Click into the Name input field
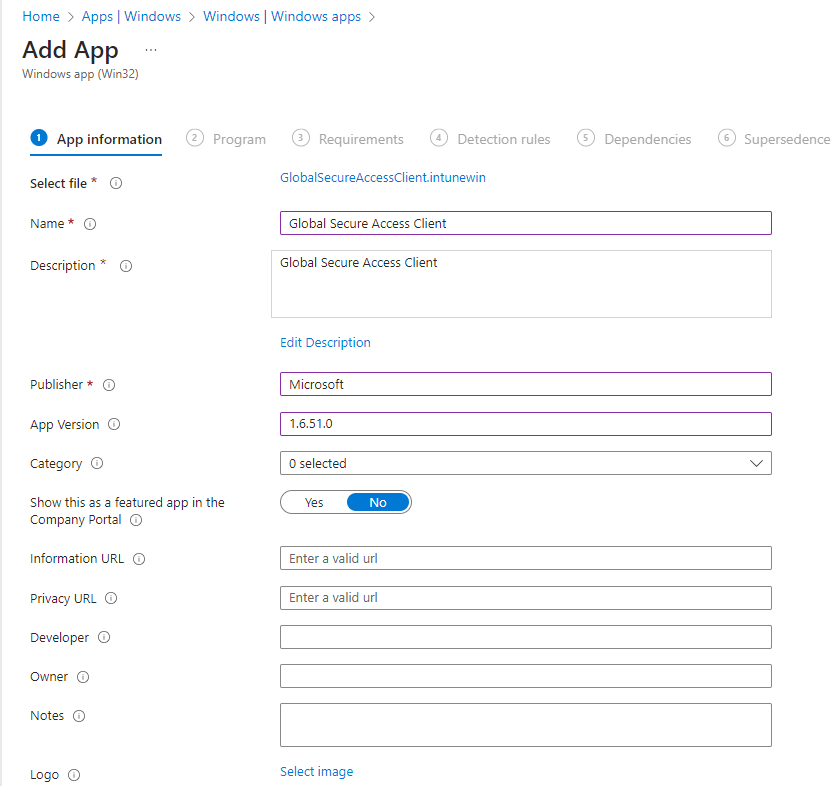The height and width of the screenshot is (786, 840). (526, 223)
